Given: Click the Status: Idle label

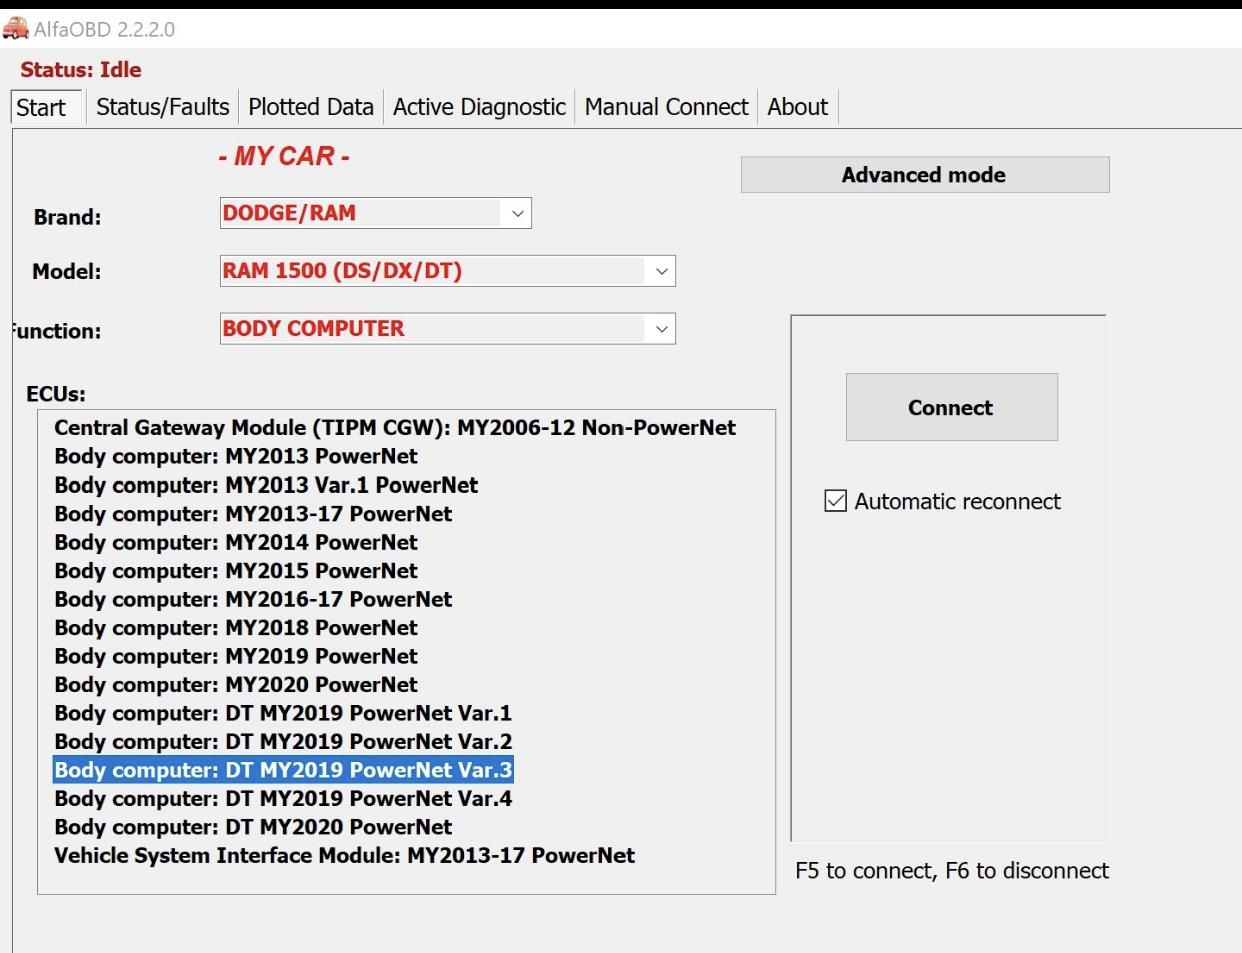Looking at the screenshot, I should (x=81, y=70).
